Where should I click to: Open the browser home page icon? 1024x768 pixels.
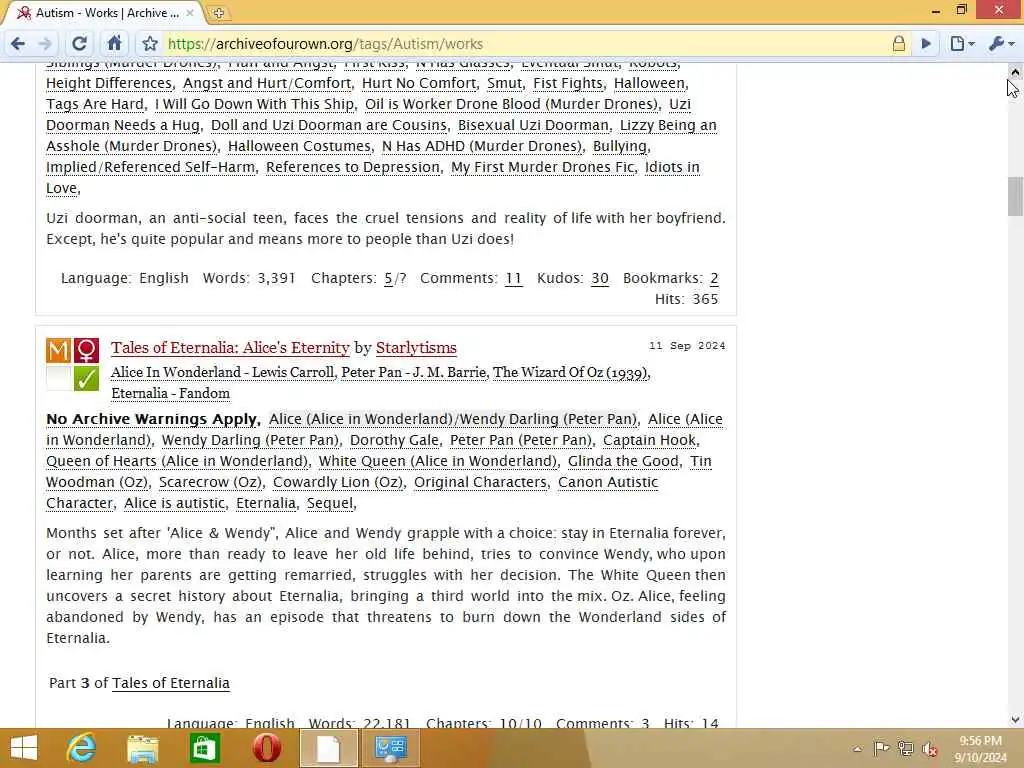[114, 43]
